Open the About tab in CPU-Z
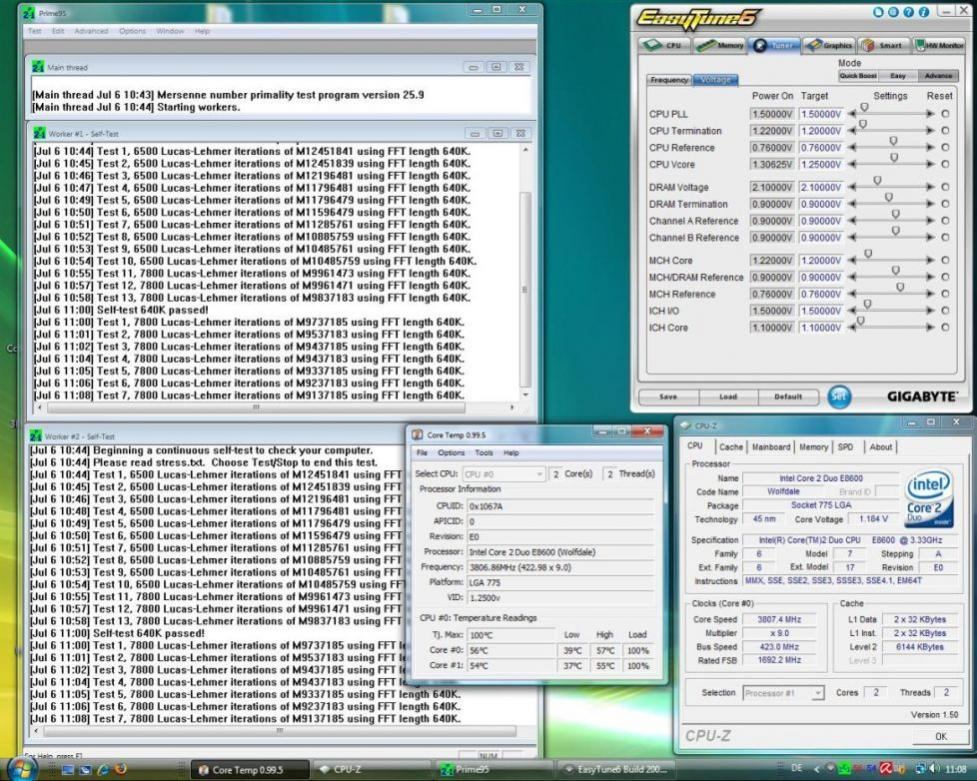977x781 pixels. [x=880, y=447]
